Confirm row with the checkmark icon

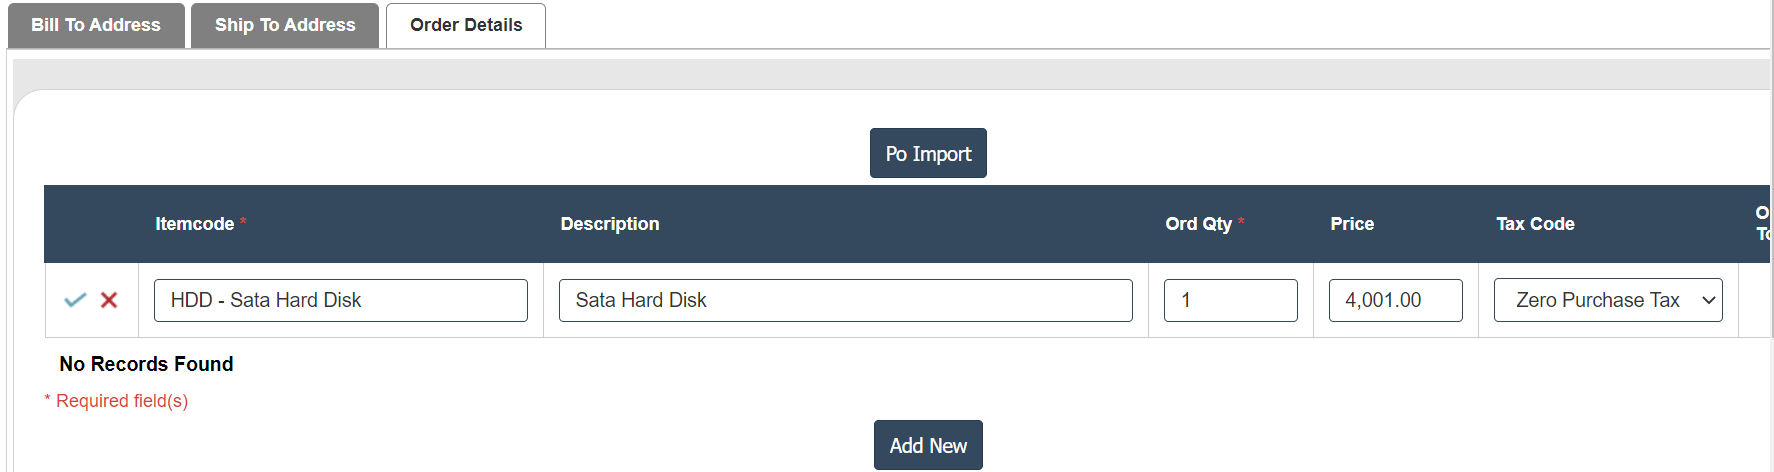tap(75, 300)
